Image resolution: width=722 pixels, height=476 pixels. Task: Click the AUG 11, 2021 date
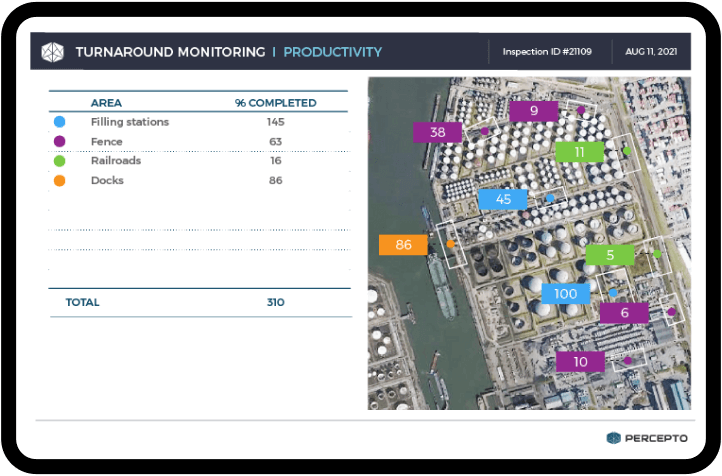(651, 52)
